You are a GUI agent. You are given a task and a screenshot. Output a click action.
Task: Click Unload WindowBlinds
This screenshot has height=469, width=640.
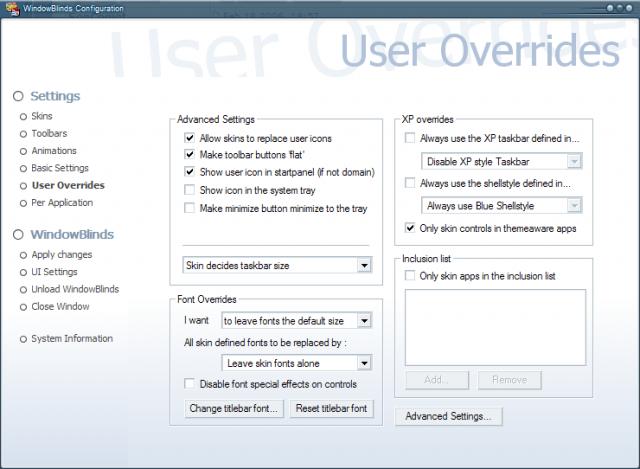tap(75, 289)
